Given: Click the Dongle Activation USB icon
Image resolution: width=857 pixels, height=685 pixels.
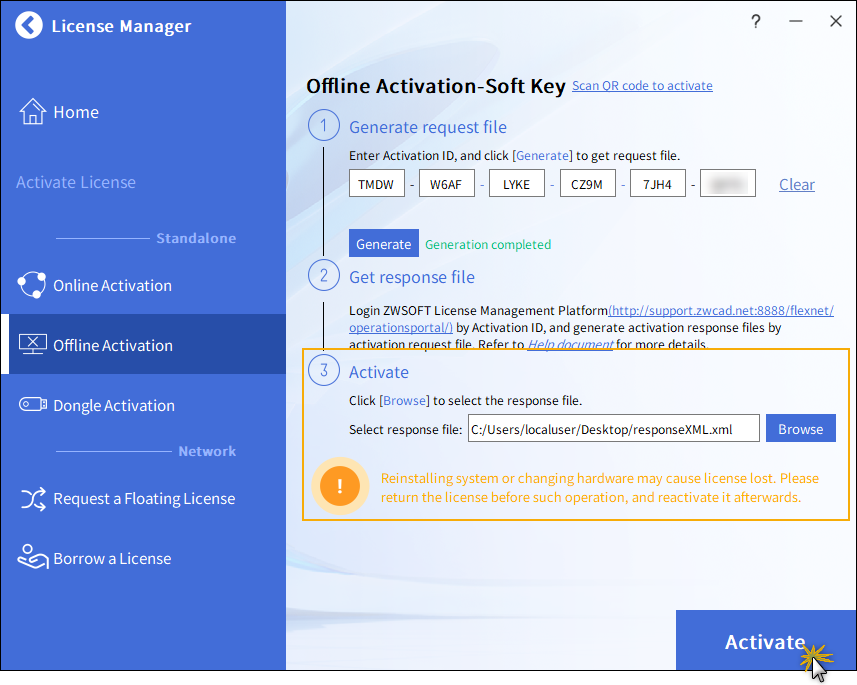Looking at the screenshot, I should (x=32, y=405).
